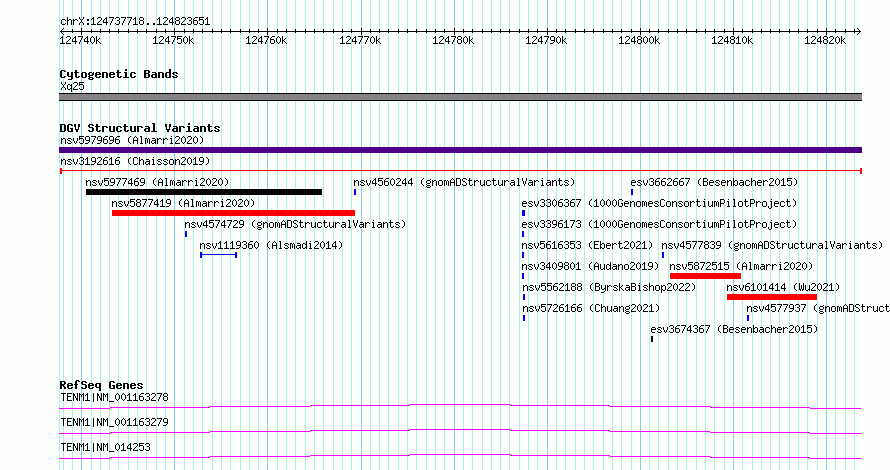Open variant nsv6101414 (Wu2021) label
Image resolution: width=890 pixels, height=470 pixels.
(x=783, y=287)
